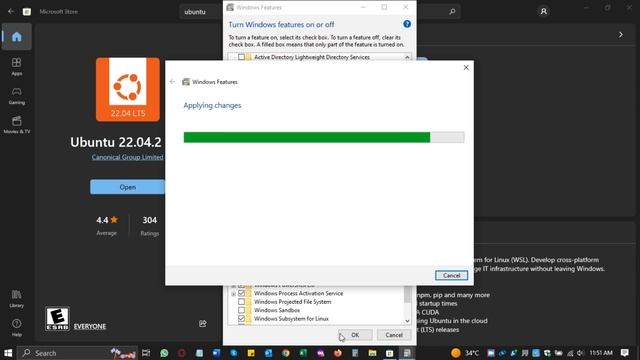The height and width of the screenshot is (360, 640).
Task: Open Movies & TV in Microsoft Store
Action: coord(17,124)
